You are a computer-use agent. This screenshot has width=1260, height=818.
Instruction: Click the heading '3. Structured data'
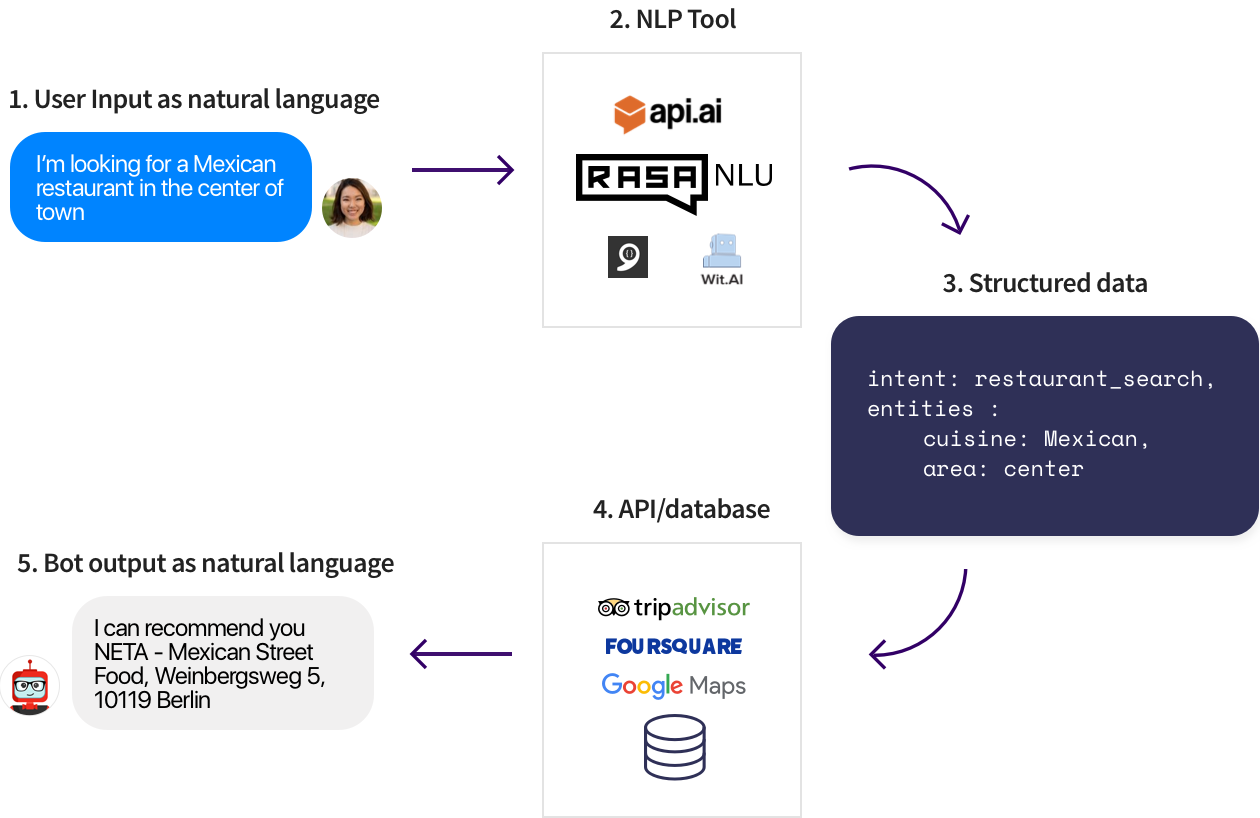[1045, 283]
